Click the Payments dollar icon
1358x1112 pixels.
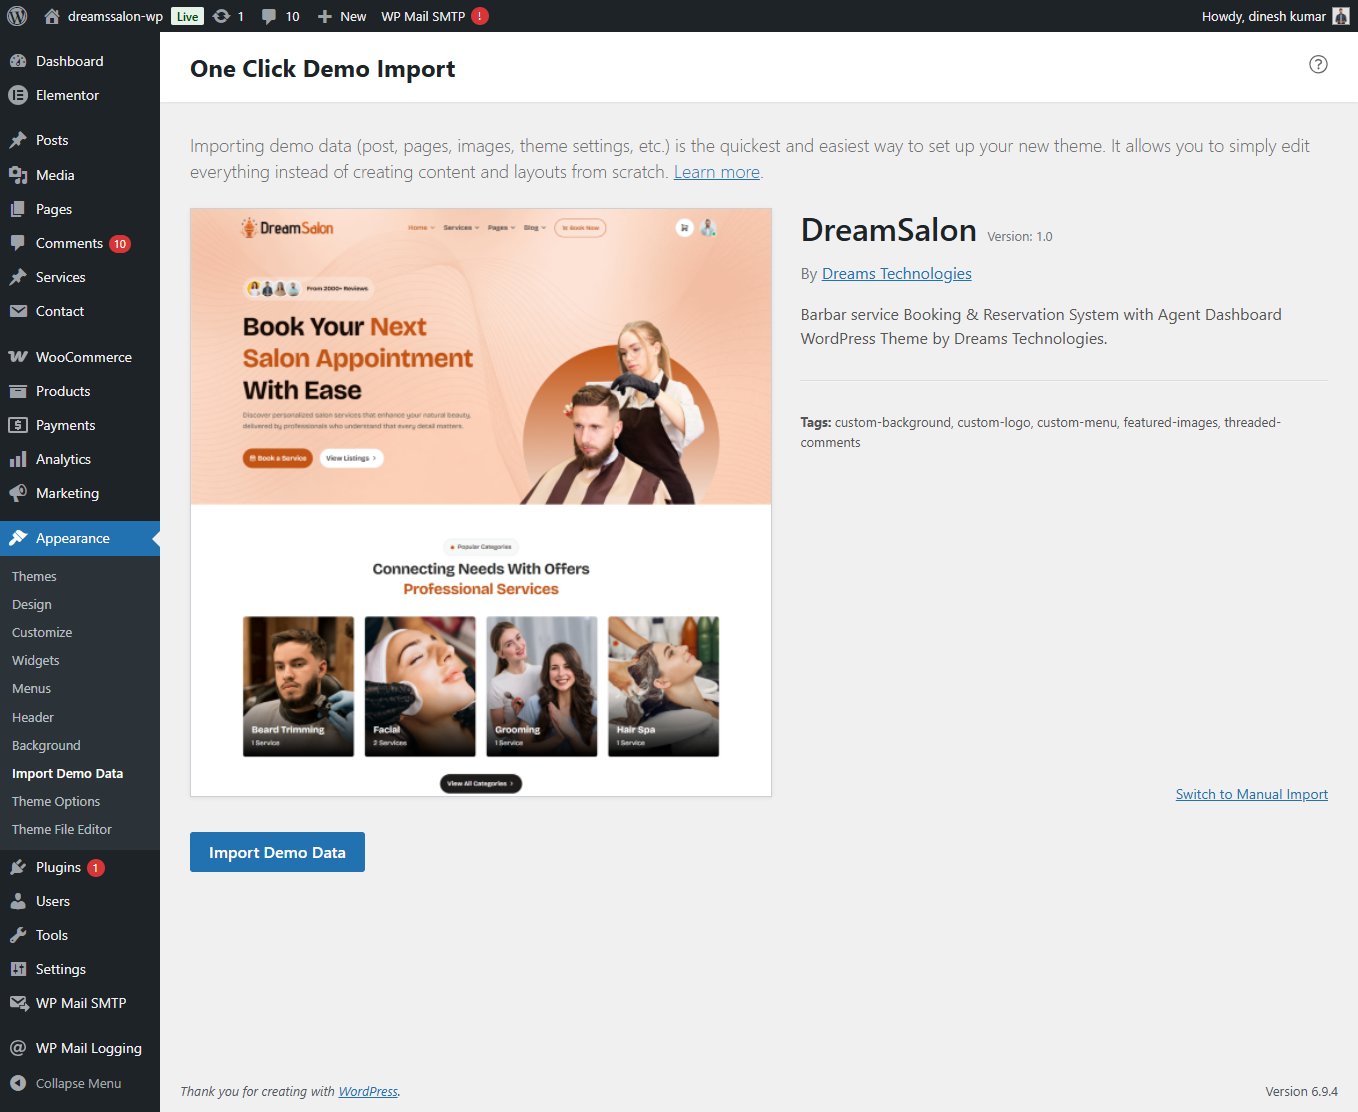coord(18,425)
